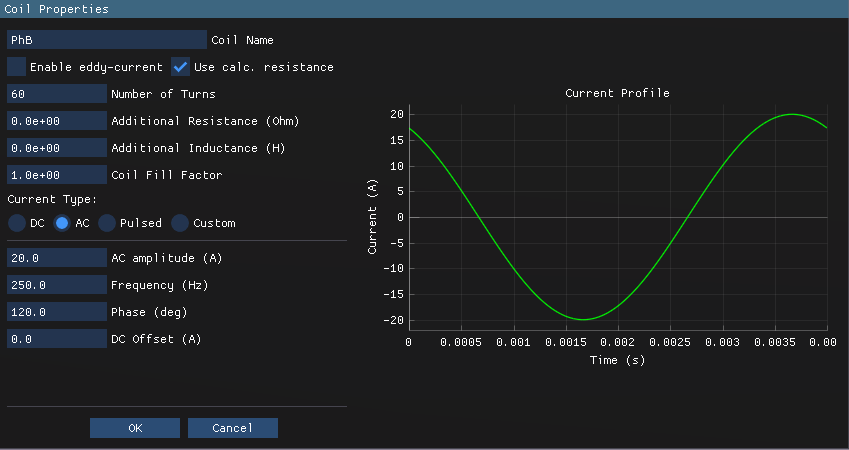Screen dimensions: 849x450
Task: Click the AC amplitude (A) field
Action: coord(57,258)
